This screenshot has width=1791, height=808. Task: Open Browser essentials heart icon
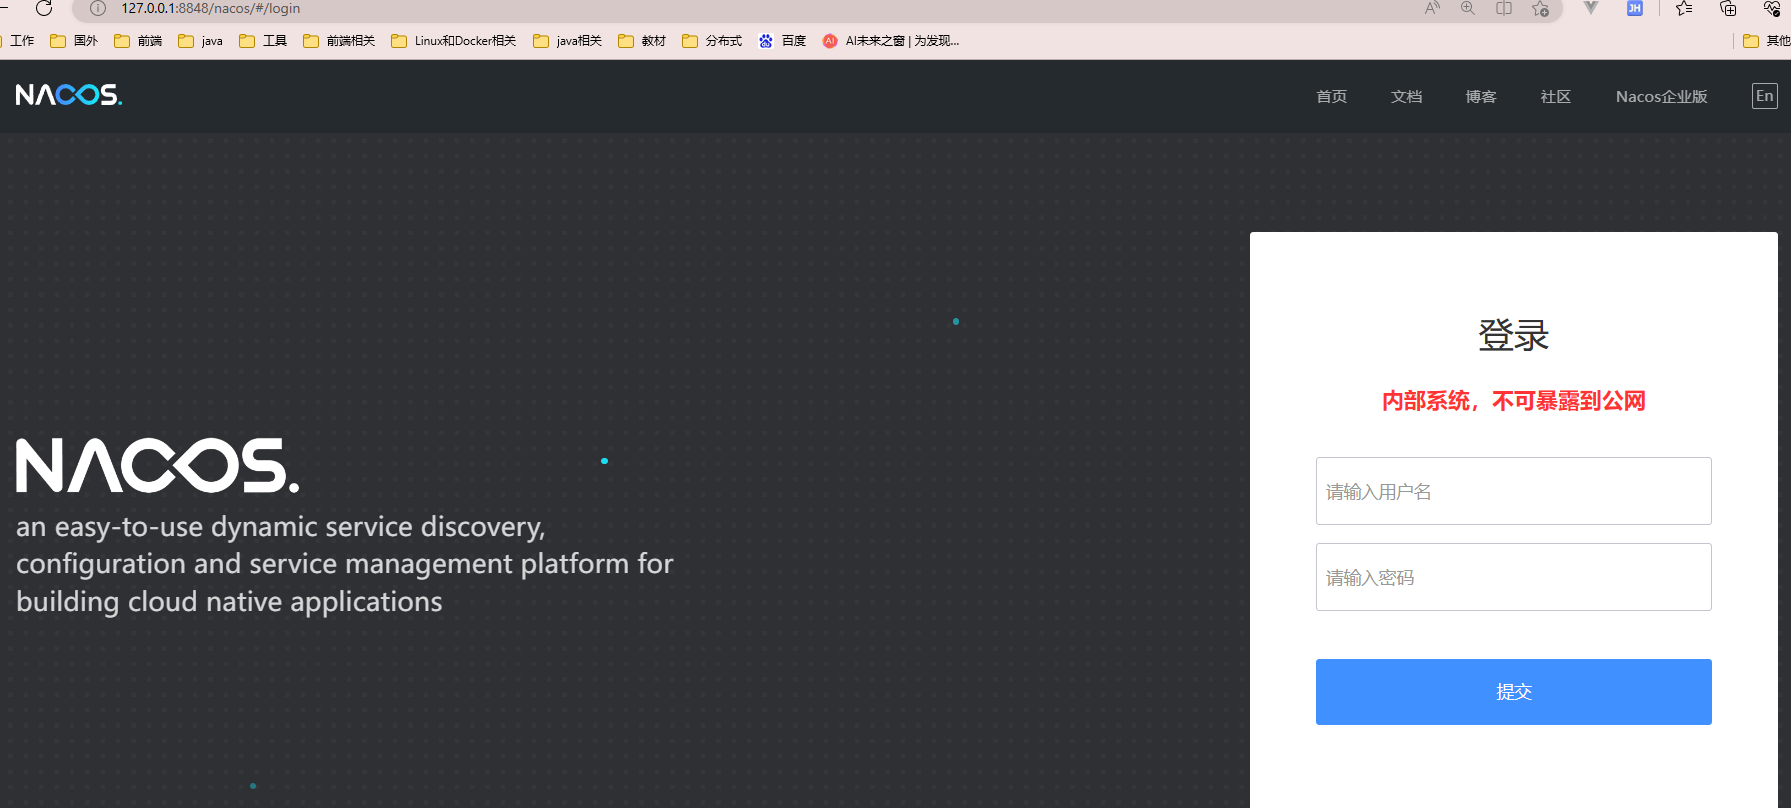pos(1772,8)
